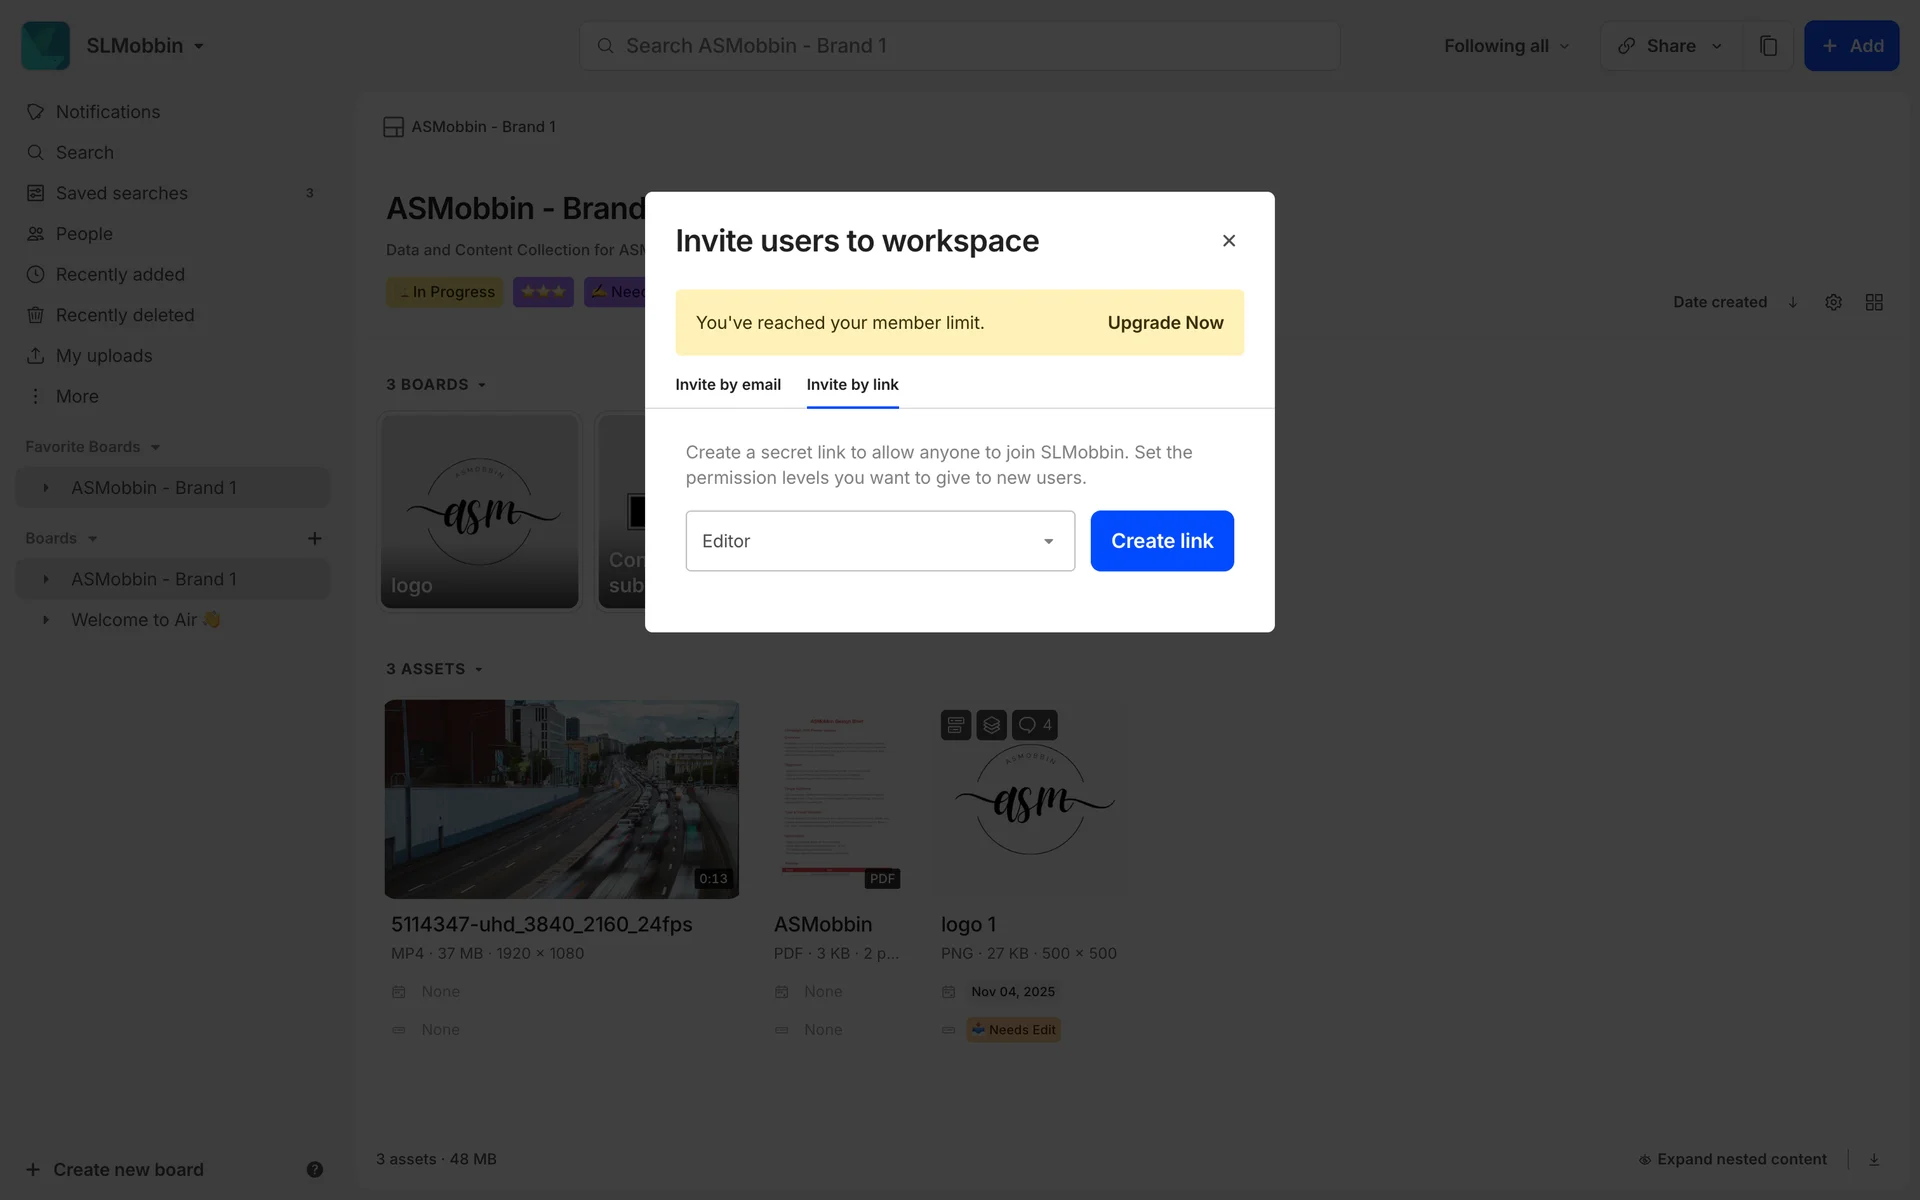The width and height of the screenshot is (1920, 1200).
Task: Open Recently deleted trash icon item
Action: tap(124, 315)
